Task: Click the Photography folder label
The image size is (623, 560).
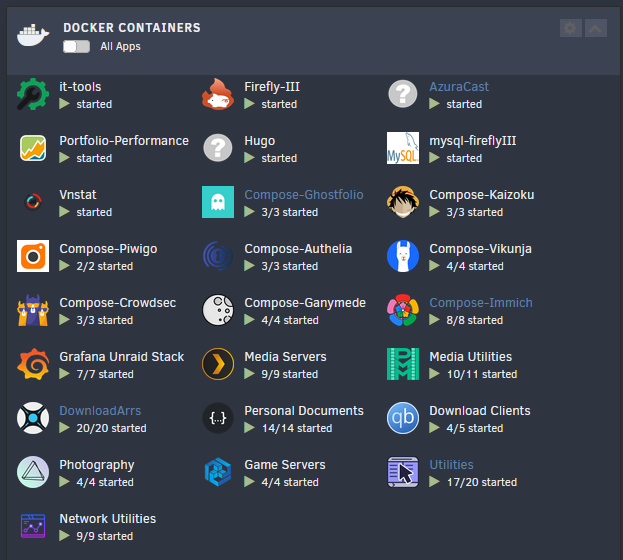Action: [97, 465]
